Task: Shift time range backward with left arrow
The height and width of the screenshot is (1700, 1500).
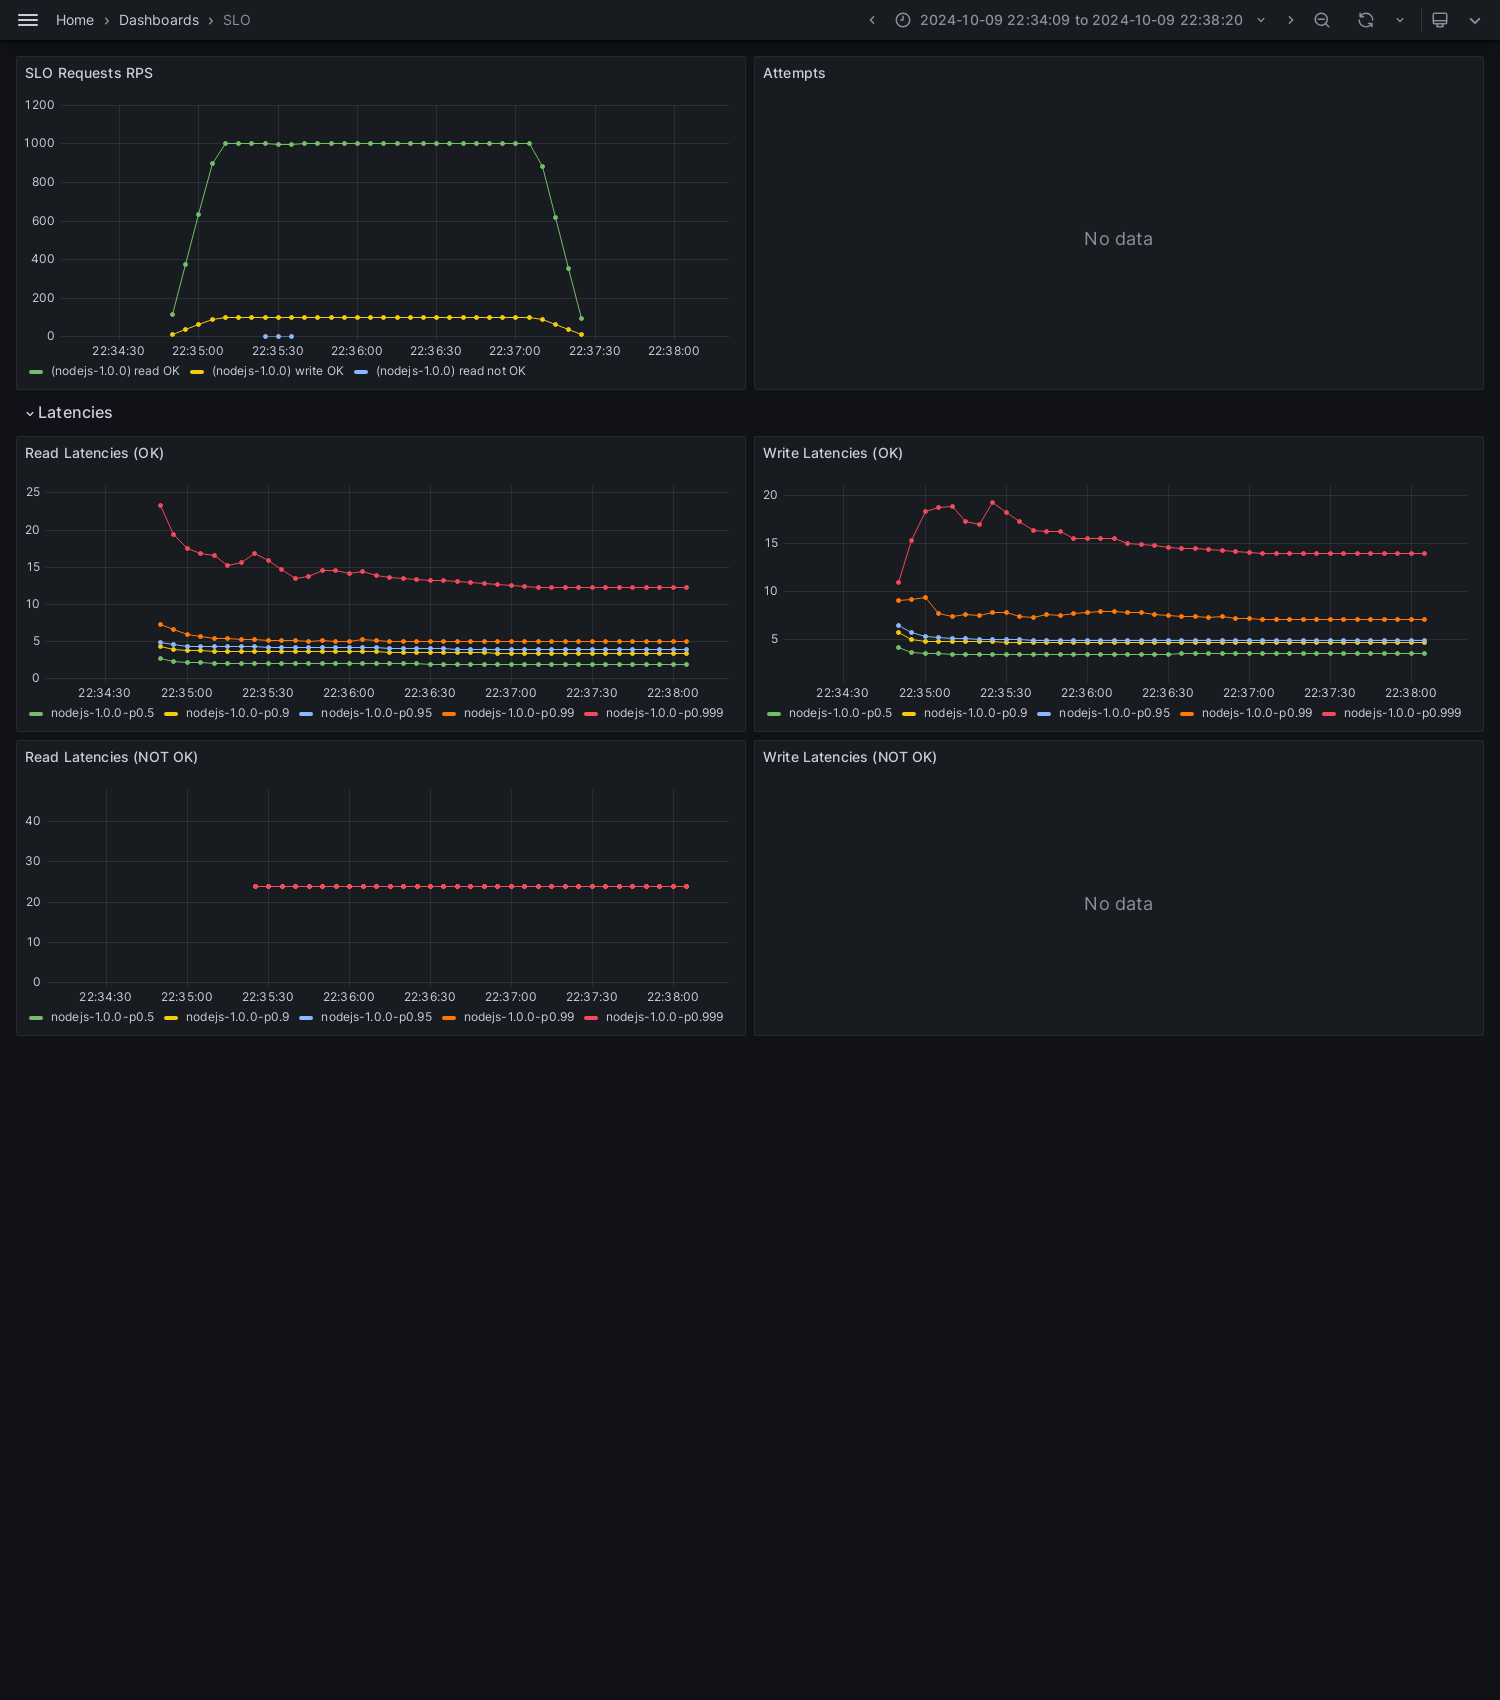Action: [x=872, y=20]
